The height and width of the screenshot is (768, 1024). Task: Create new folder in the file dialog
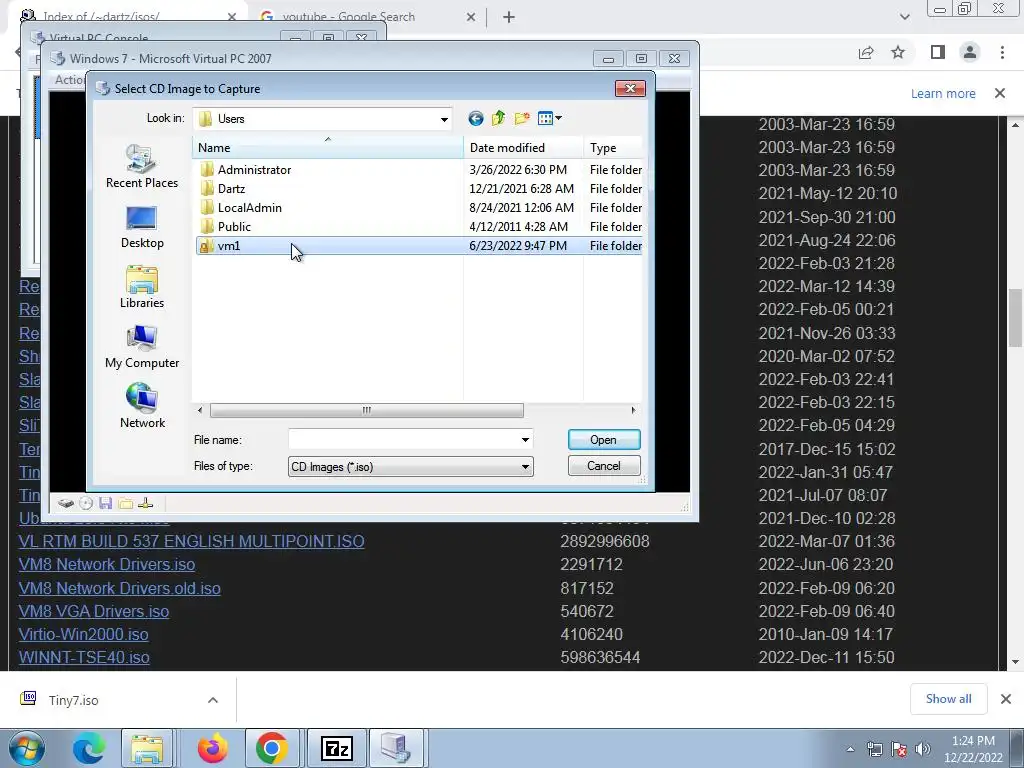click(522, 118)
